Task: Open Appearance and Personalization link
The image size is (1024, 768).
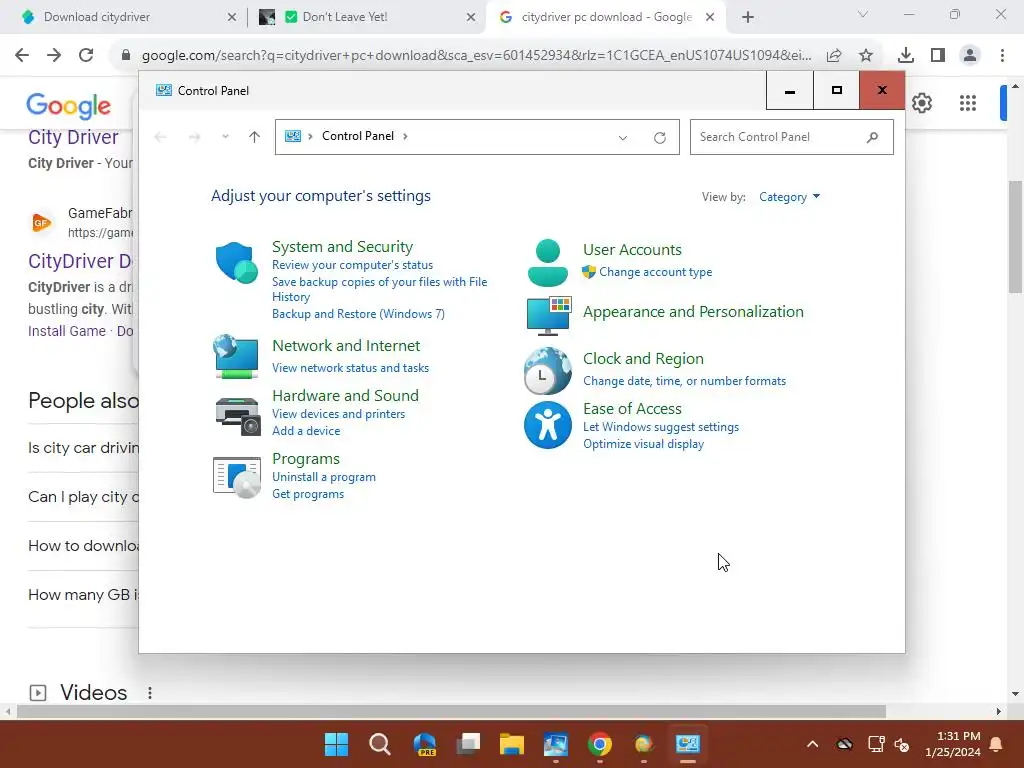Action: [693, 312]
